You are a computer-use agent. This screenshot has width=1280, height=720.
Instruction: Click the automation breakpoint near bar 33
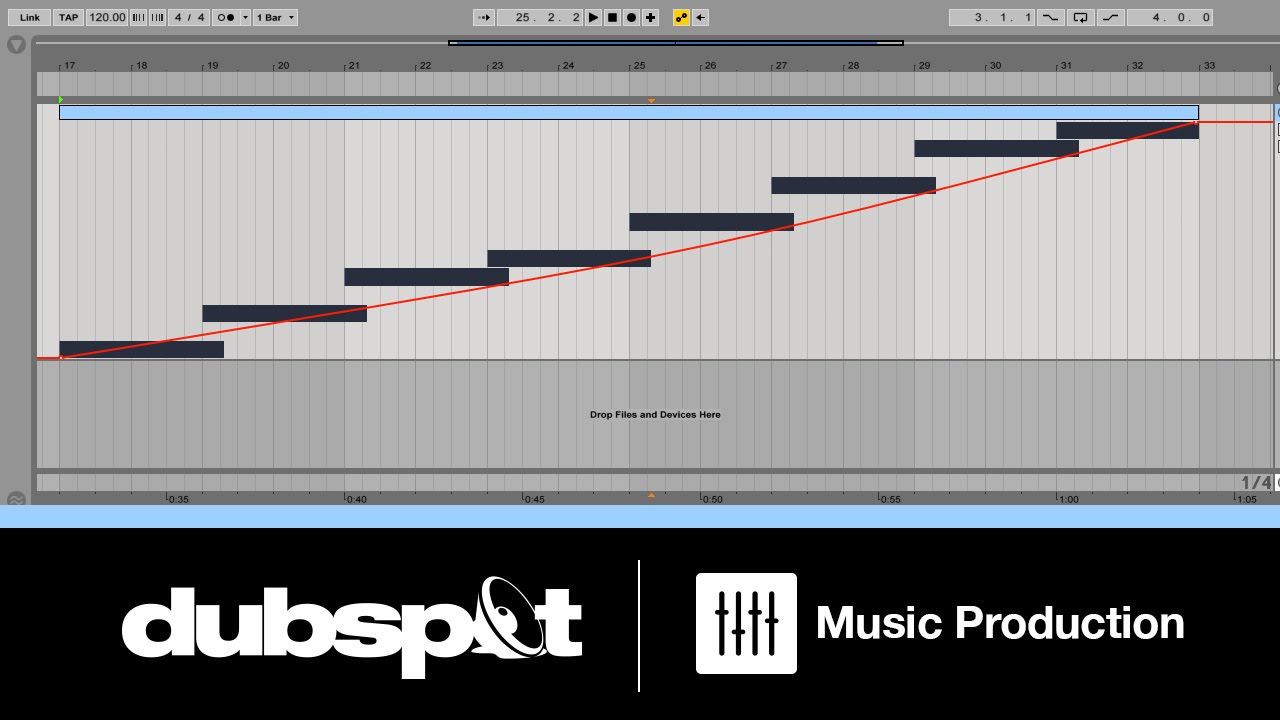tap(1197, 122)
